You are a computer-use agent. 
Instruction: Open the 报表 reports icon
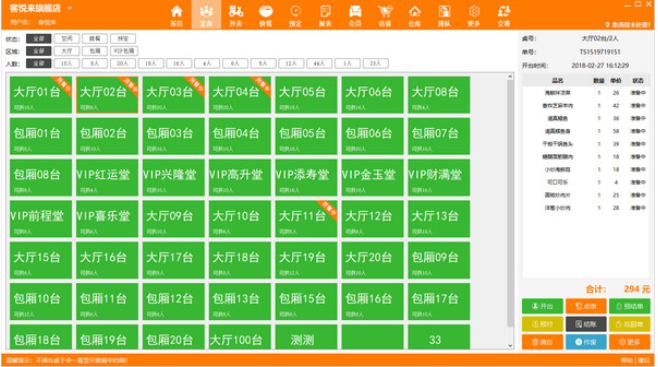coord(325,15)
